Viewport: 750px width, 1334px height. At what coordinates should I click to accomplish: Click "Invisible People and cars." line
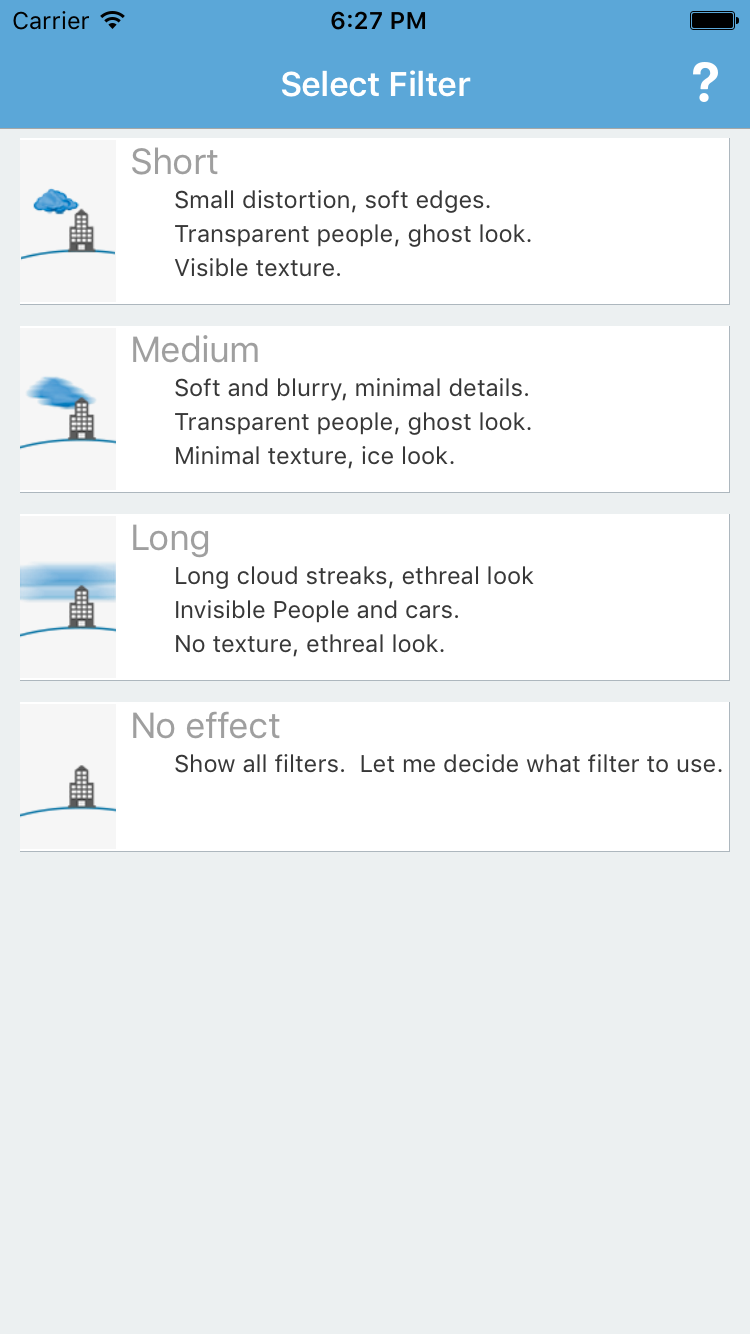(316, 610)
